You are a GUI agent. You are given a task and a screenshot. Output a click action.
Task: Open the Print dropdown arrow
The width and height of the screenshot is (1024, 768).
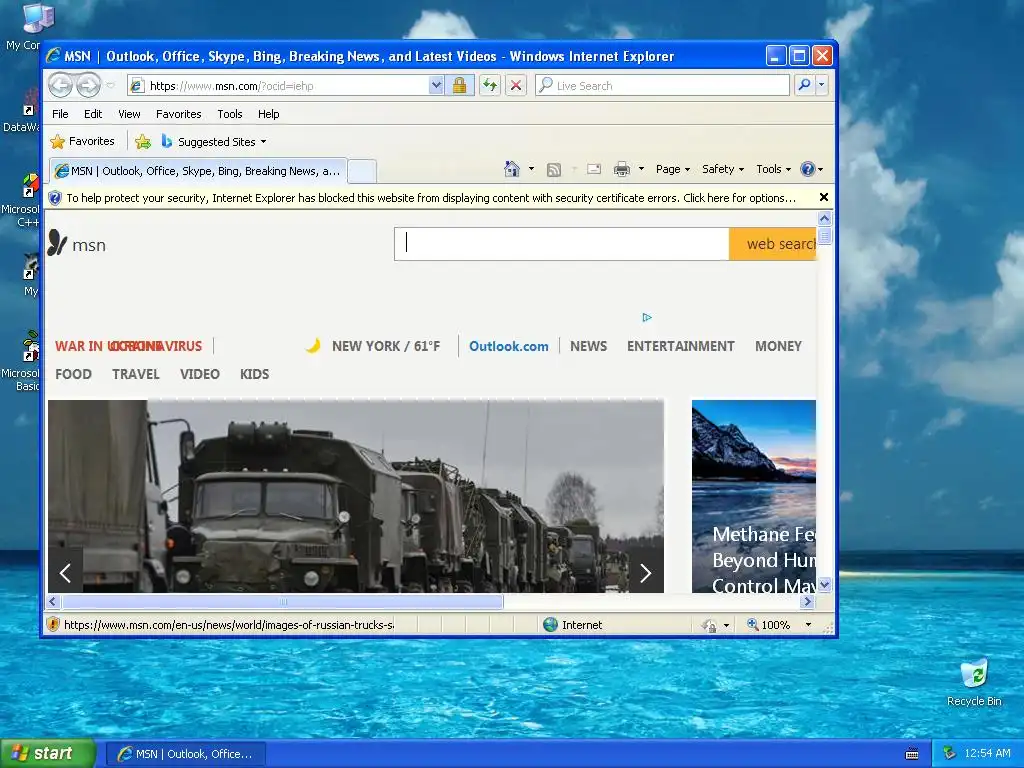tap(641, 169)
